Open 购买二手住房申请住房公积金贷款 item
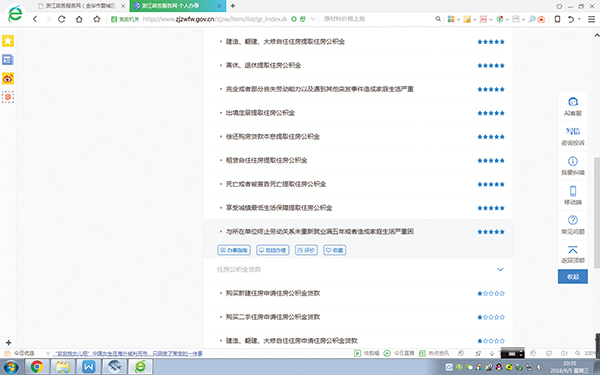Image resolution: width=600 pixels, height=375 pixels. coord(273,317)
